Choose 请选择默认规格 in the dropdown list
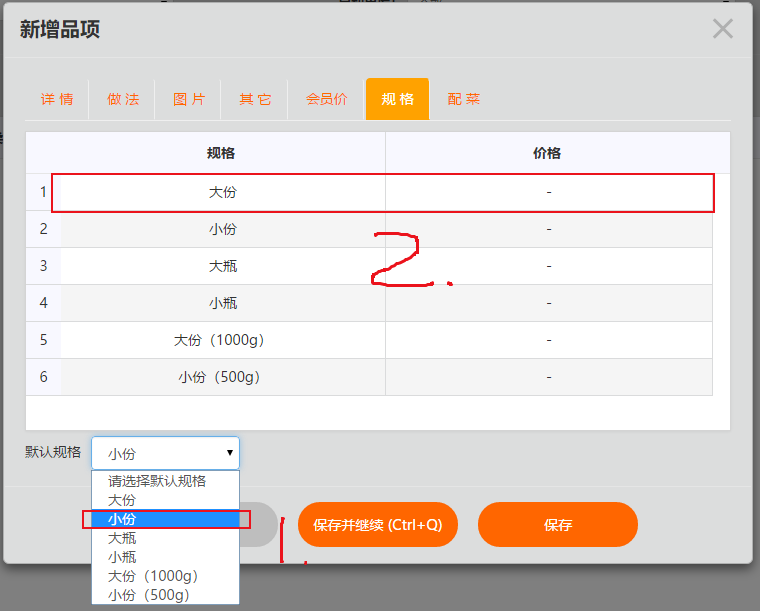This screenshot has height=611, width=760. (x=165, y=481)
